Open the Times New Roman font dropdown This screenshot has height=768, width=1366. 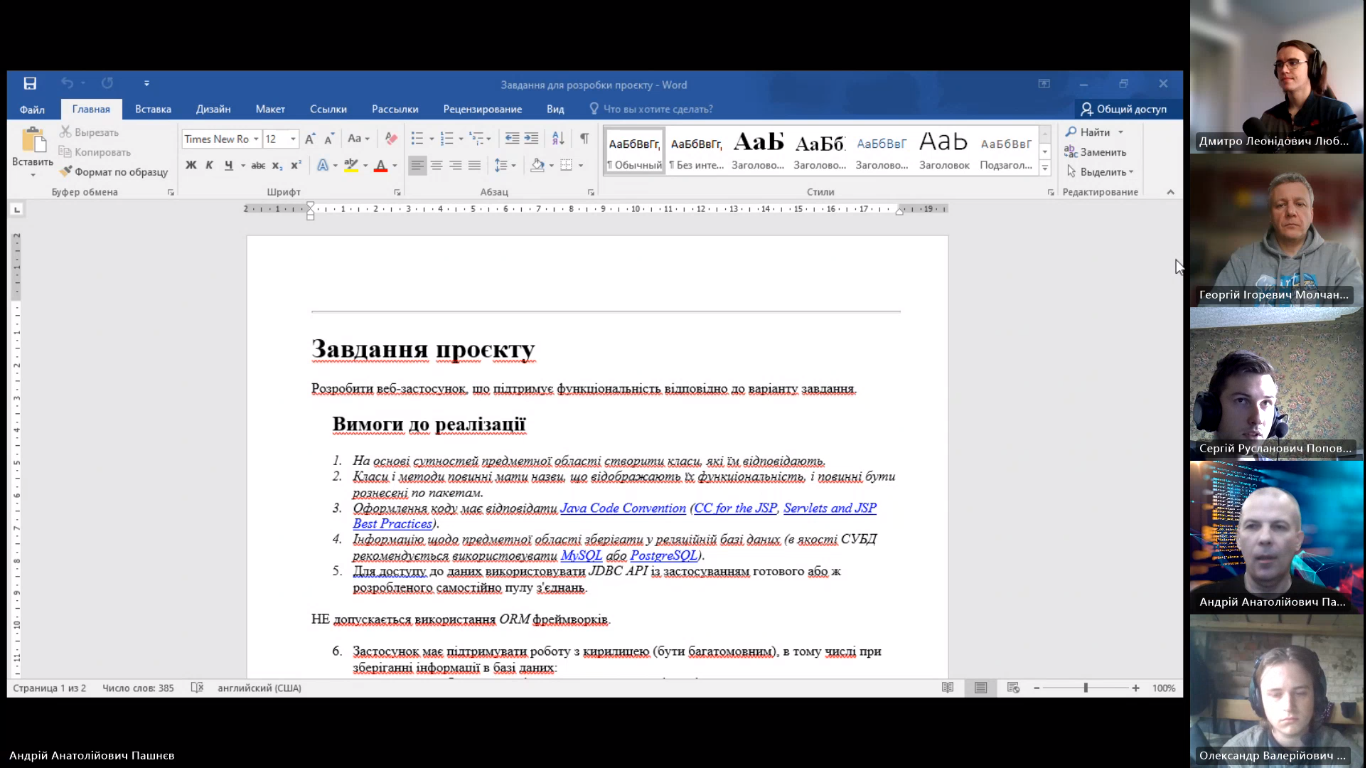pos(256,139)
